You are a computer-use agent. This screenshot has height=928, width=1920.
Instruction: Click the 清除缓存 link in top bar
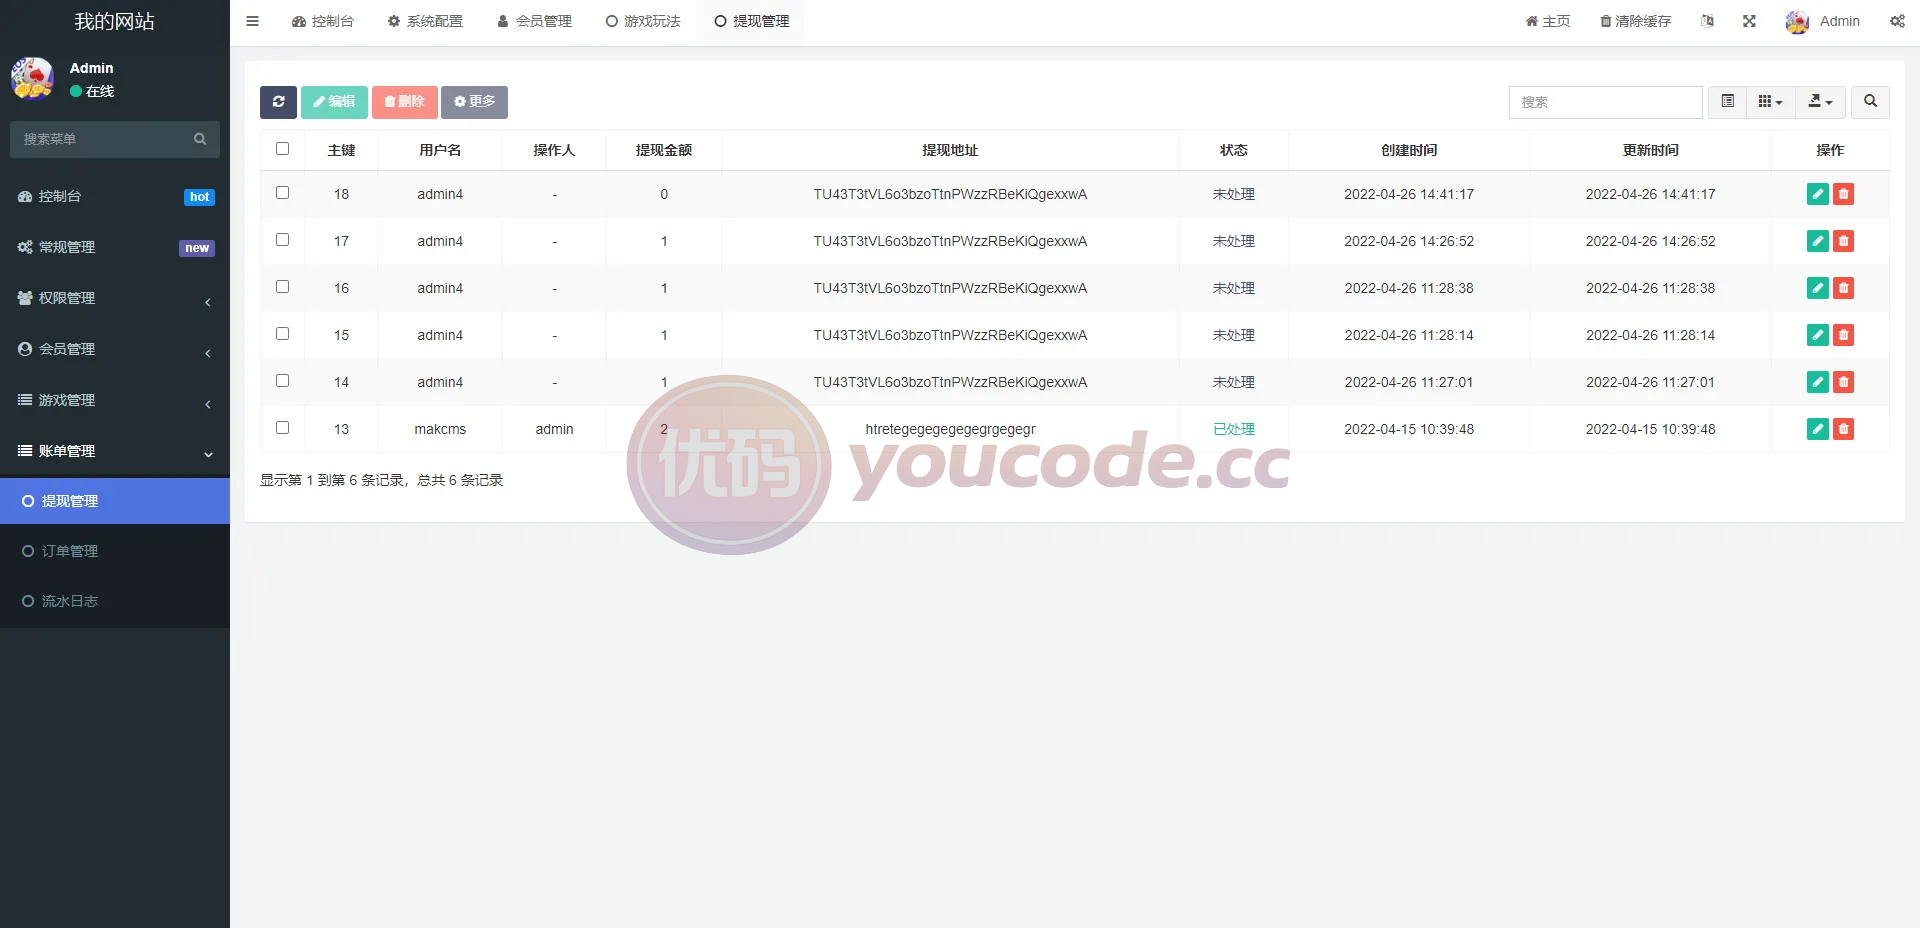pos(1635,21)
